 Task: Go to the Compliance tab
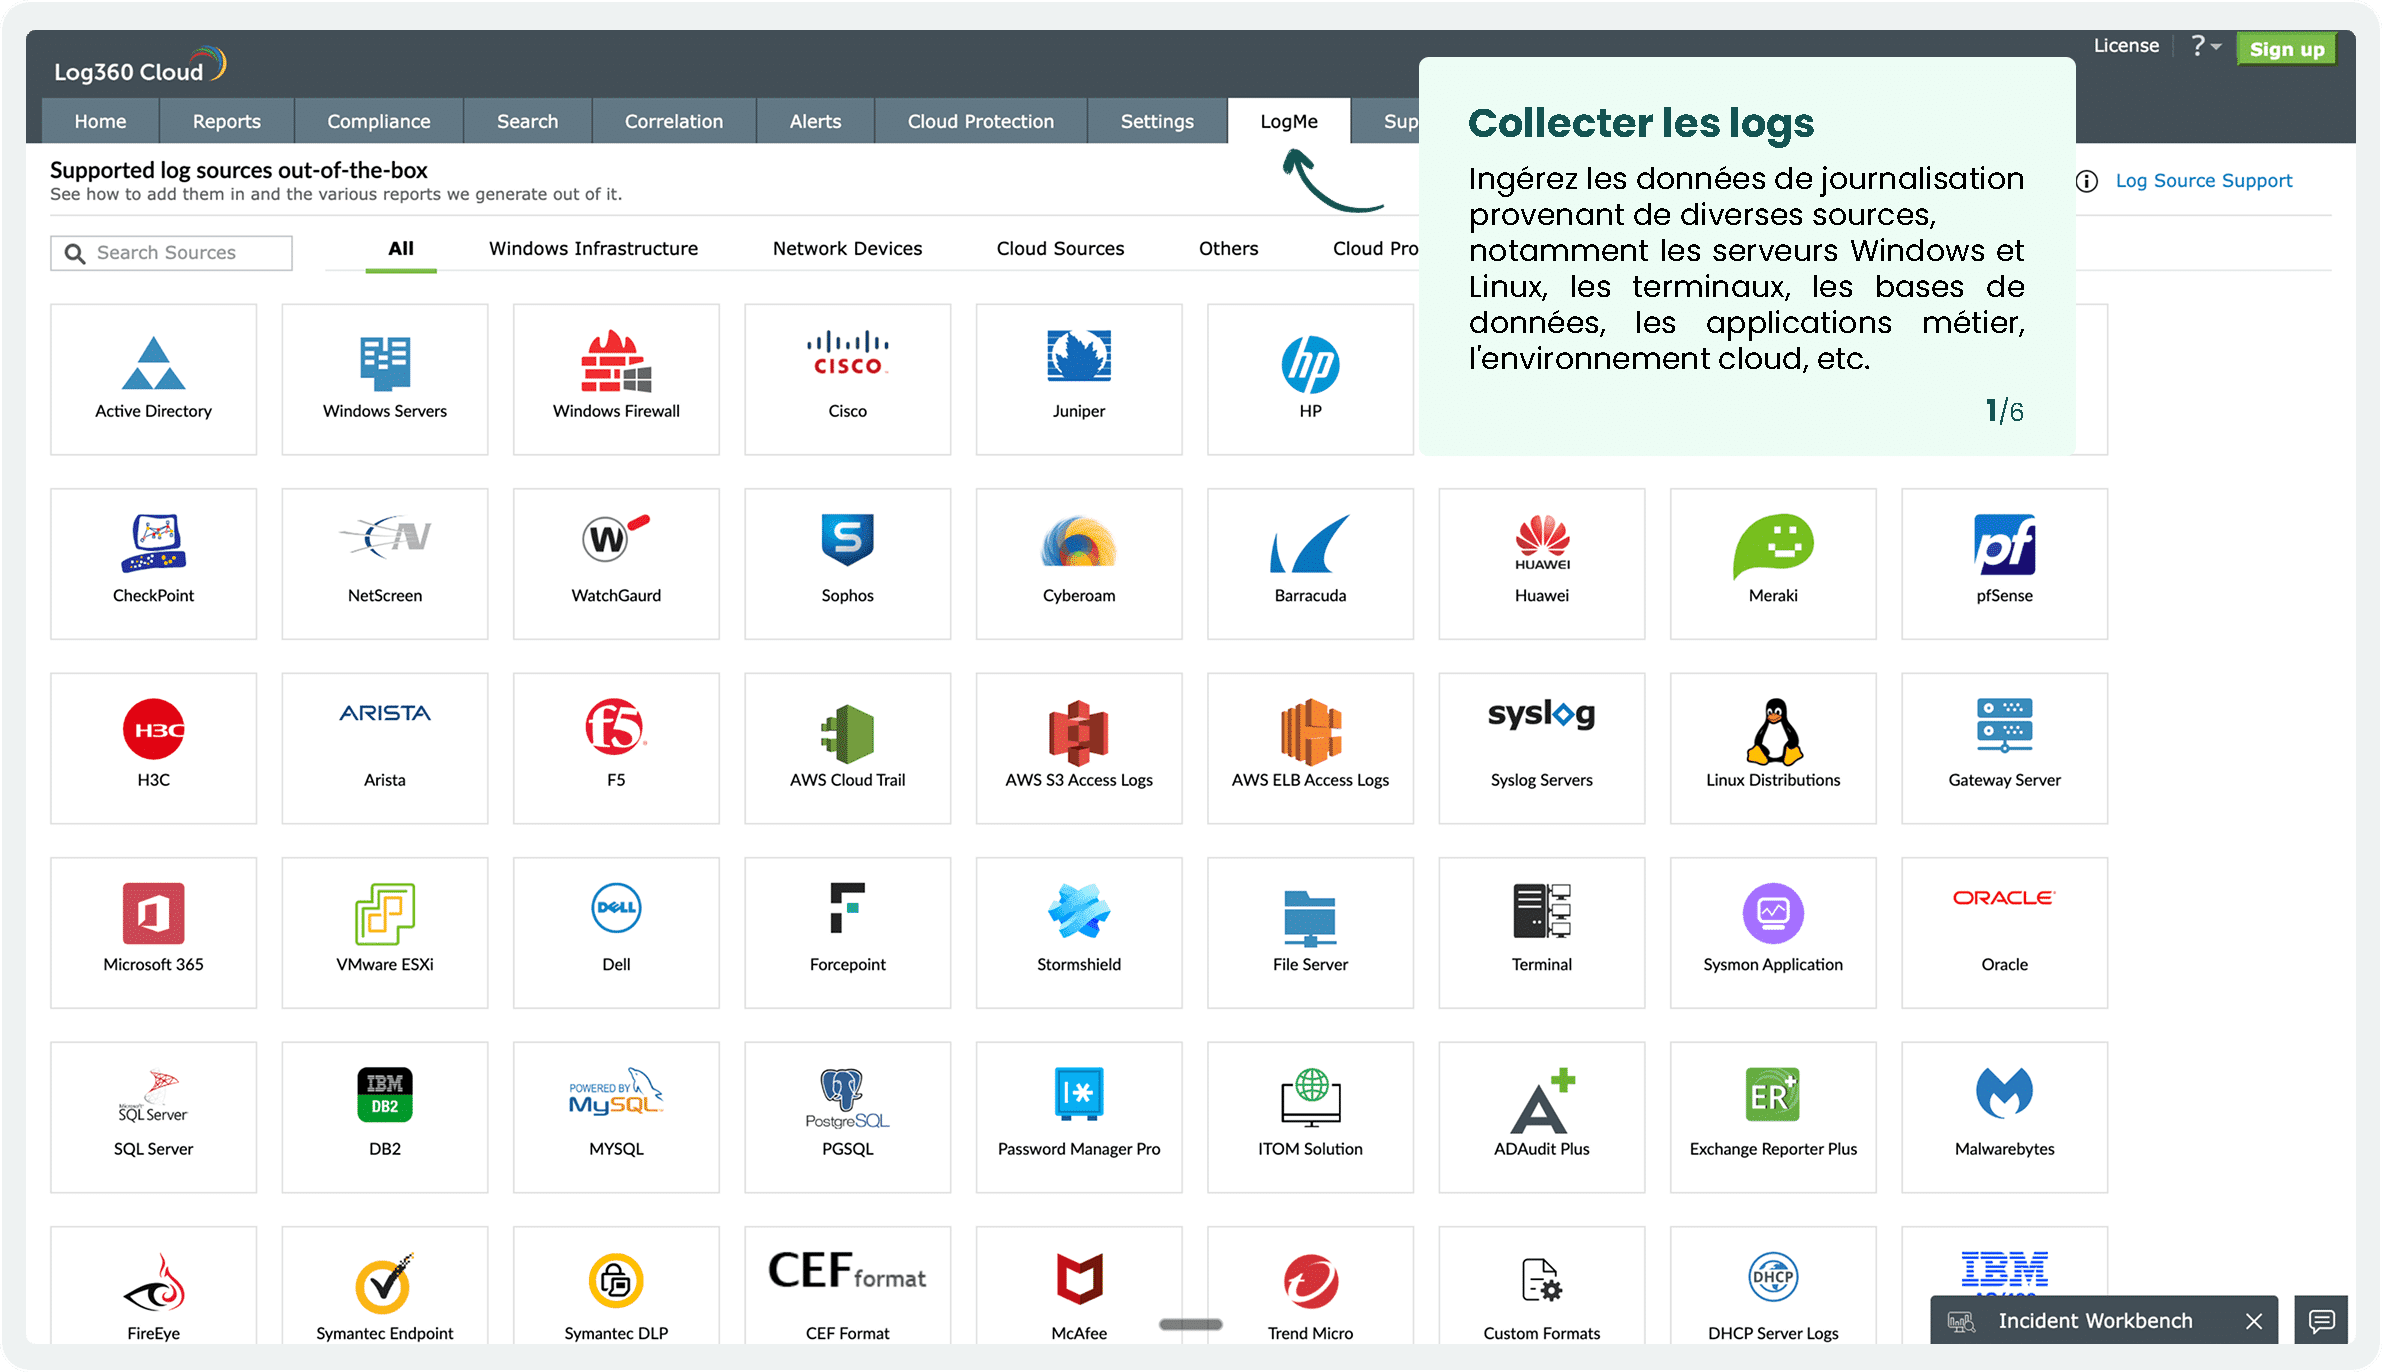[x=378, y=121]
